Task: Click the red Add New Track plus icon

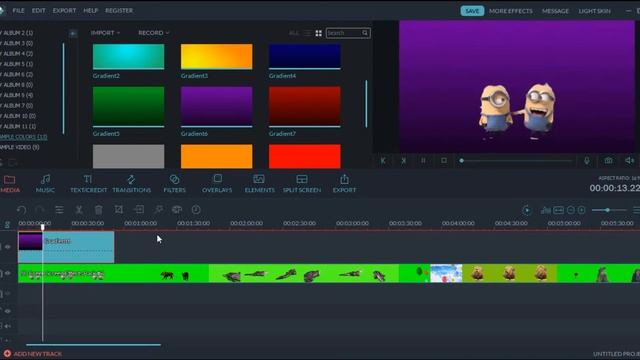Action: [x=7, y=353]
